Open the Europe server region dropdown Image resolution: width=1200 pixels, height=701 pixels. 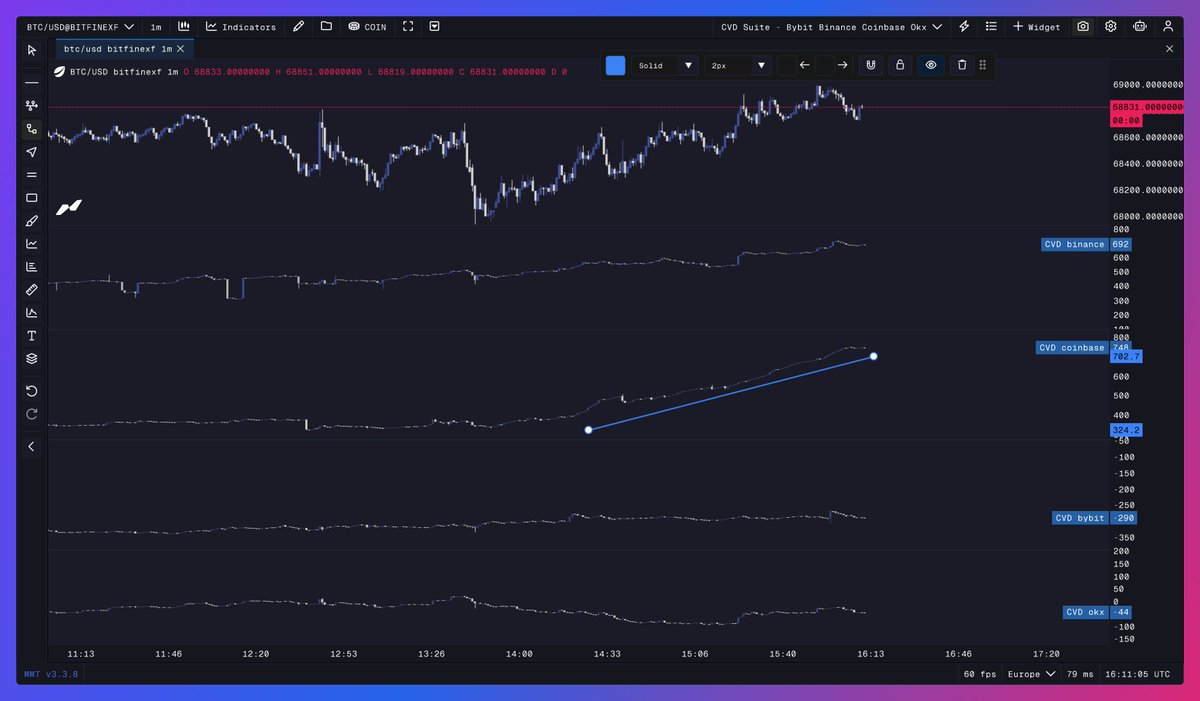pos(1032,674)
